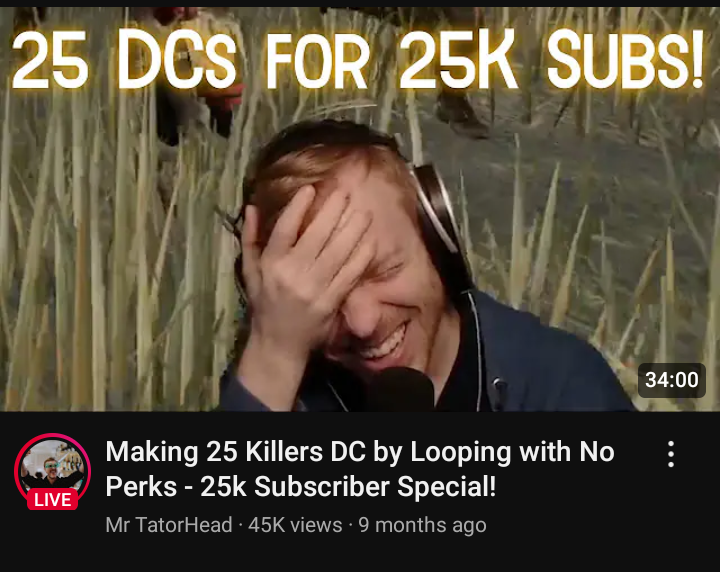This screenshot has height=572, width=720.
Task: Click the word 'FOR' in thumbnail headline
Action: 317,60
